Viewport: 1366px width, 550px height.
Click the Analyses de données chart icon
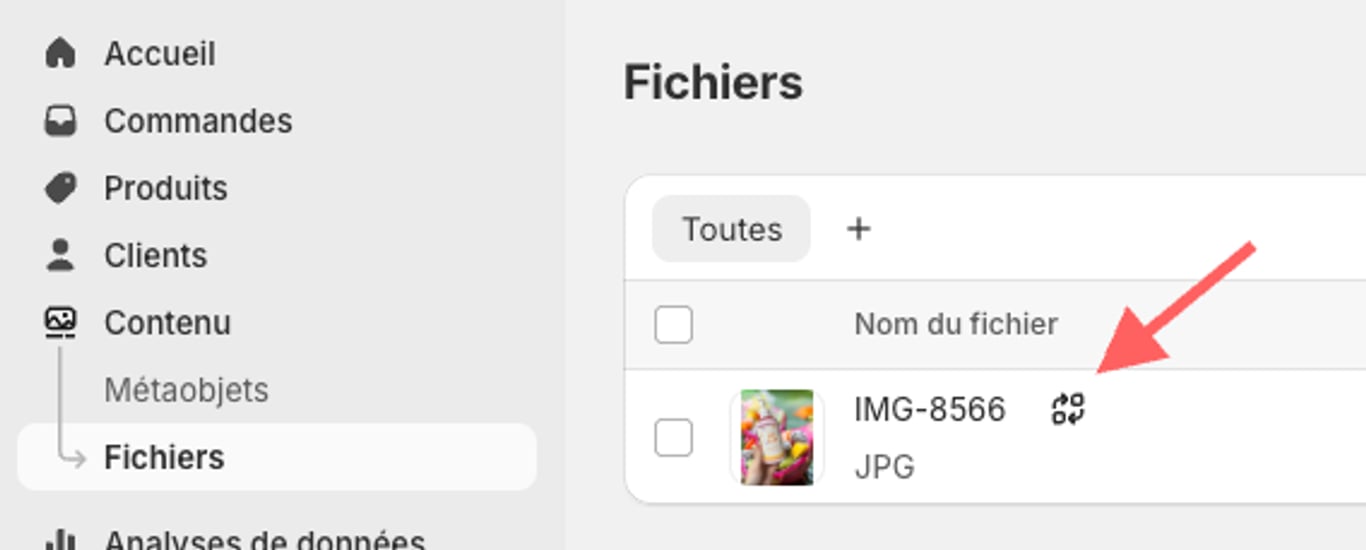coord(60,541)
